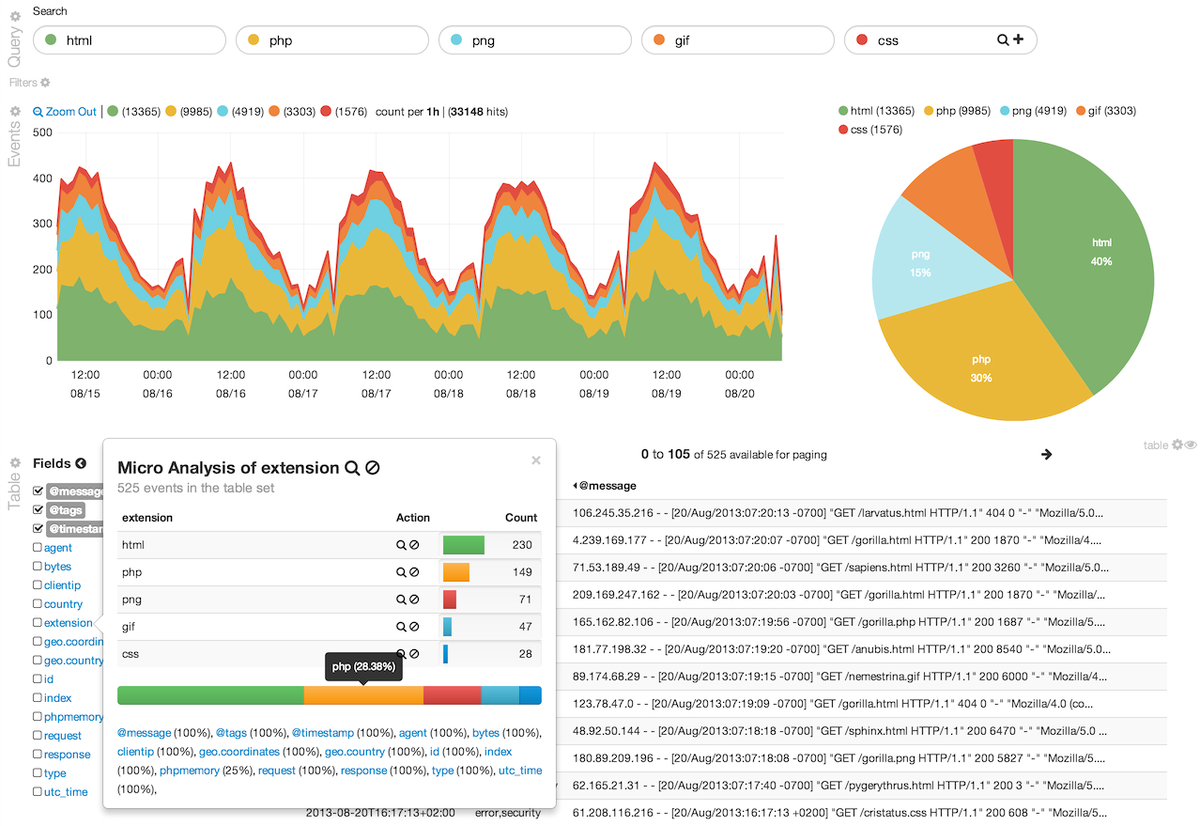The height and width of the screenshot is (826, 1200).
Task: Click the magnifier next to Micro Analysis title
Action: point(351,468)
